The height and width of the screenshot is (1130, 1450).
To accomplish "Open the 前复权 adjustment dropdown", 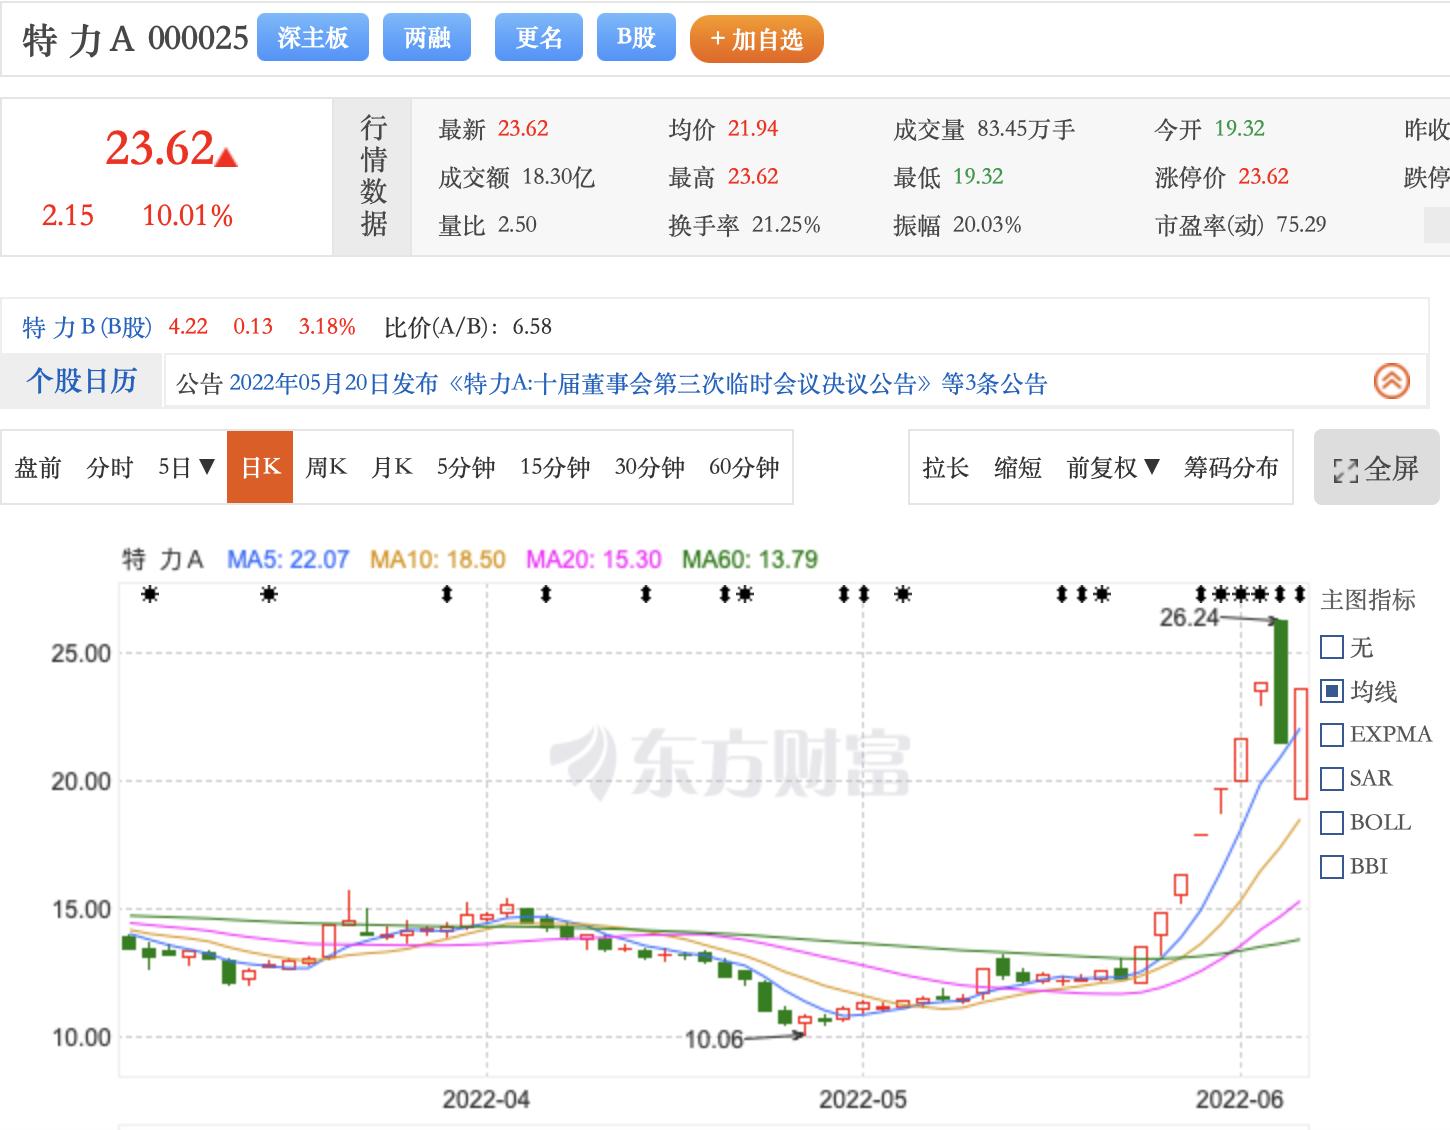I will coord(1110,466).
